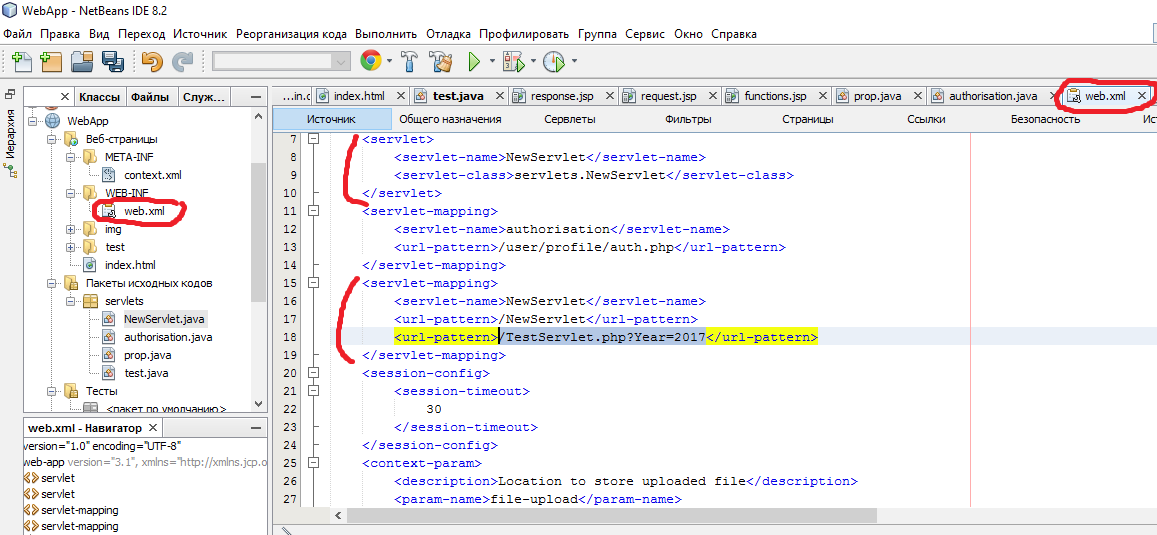Image resolution: width=1157 pixels, height=535 pixels.
Task: Close the web.xml Навигатор panel
Action: click(x=153, y=428)
